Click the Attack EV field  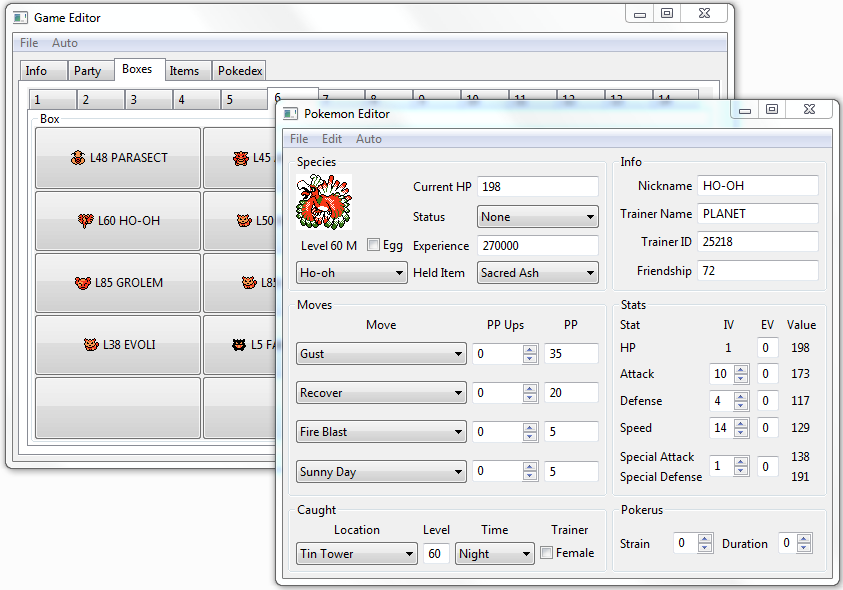pos(767,373)
